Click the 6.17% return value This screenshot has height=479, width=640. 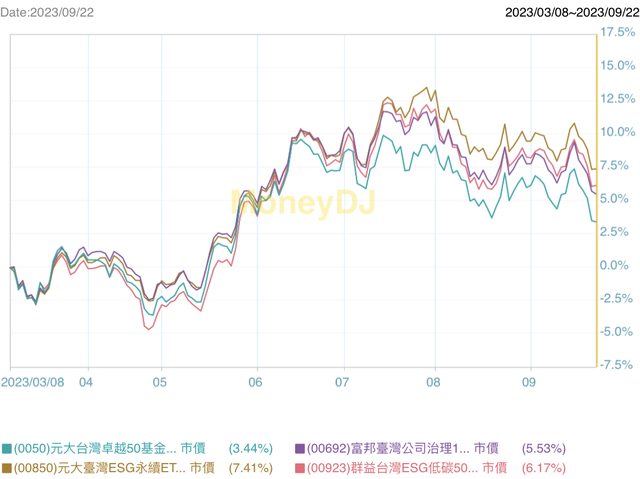coord(544,467)
